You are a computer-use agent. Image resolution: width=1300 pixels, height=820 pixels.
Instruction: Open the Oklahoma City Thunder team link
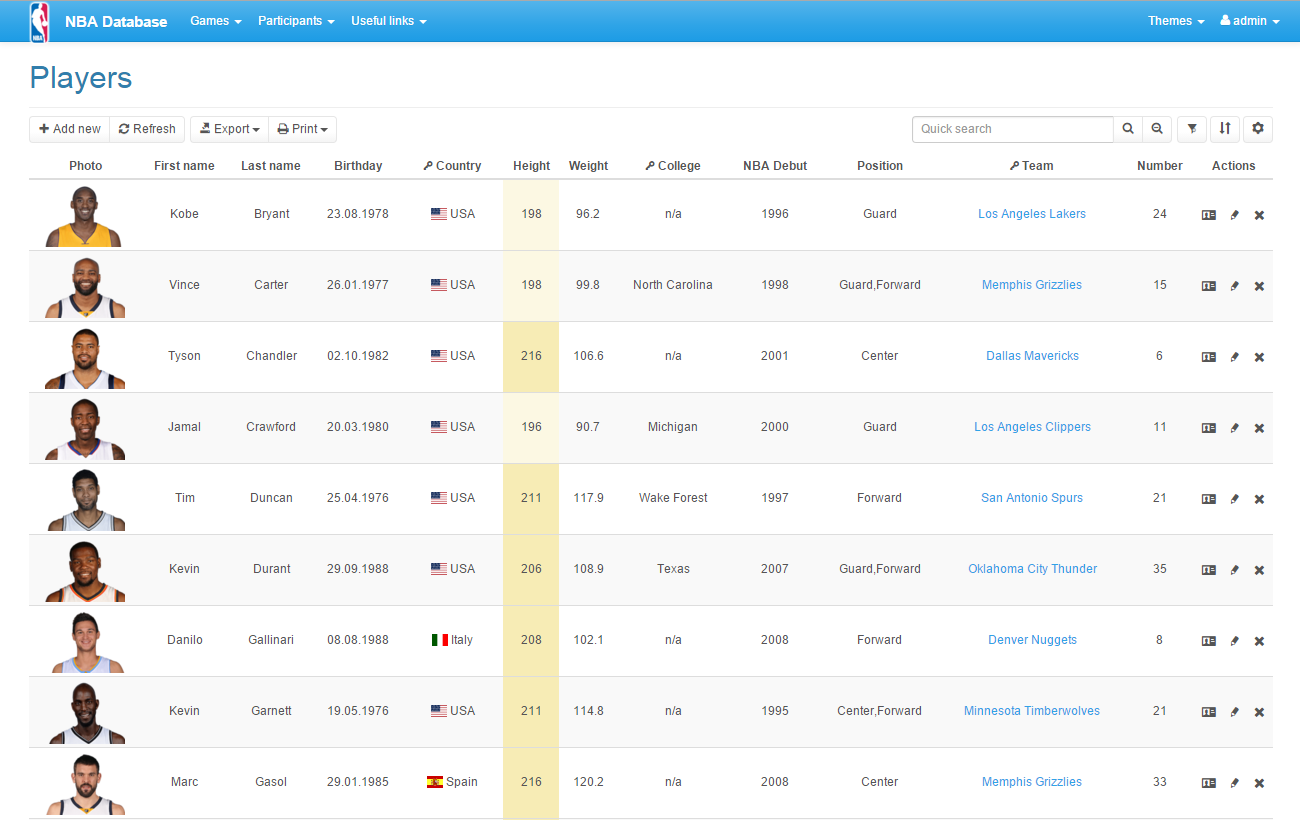1032,569
